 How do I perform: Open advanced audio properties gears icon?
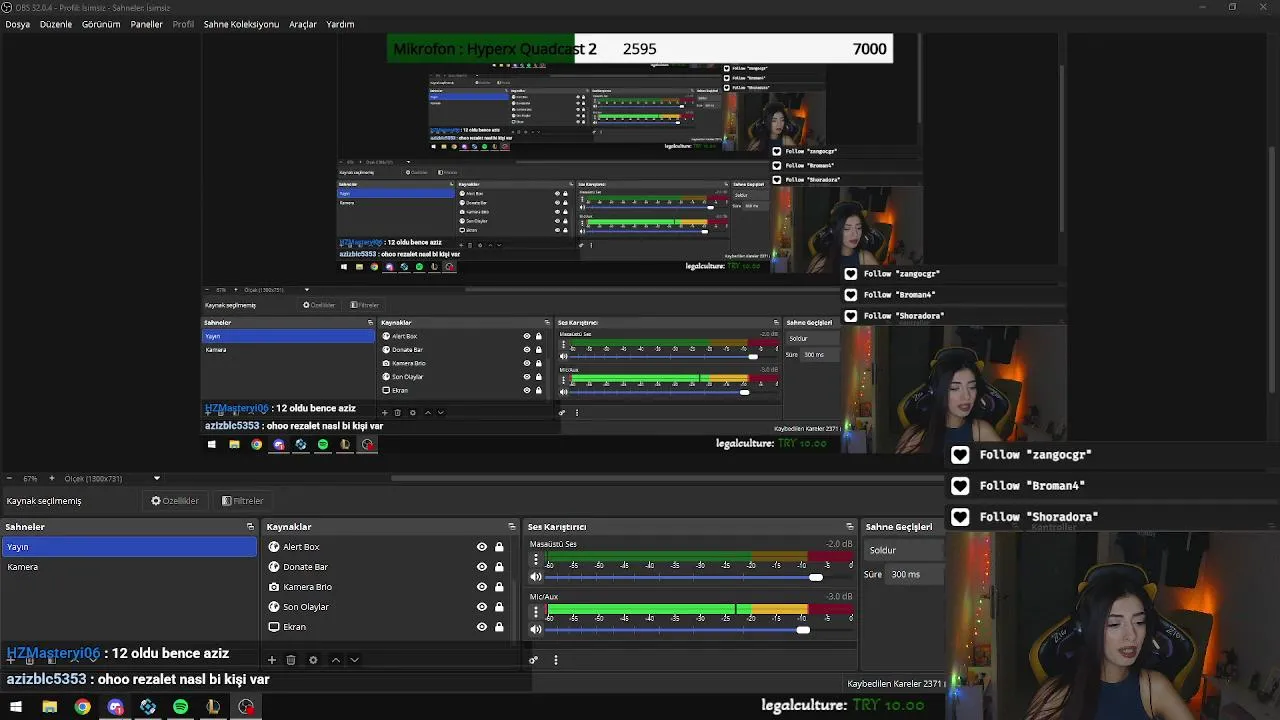click(x=534, y=660)
